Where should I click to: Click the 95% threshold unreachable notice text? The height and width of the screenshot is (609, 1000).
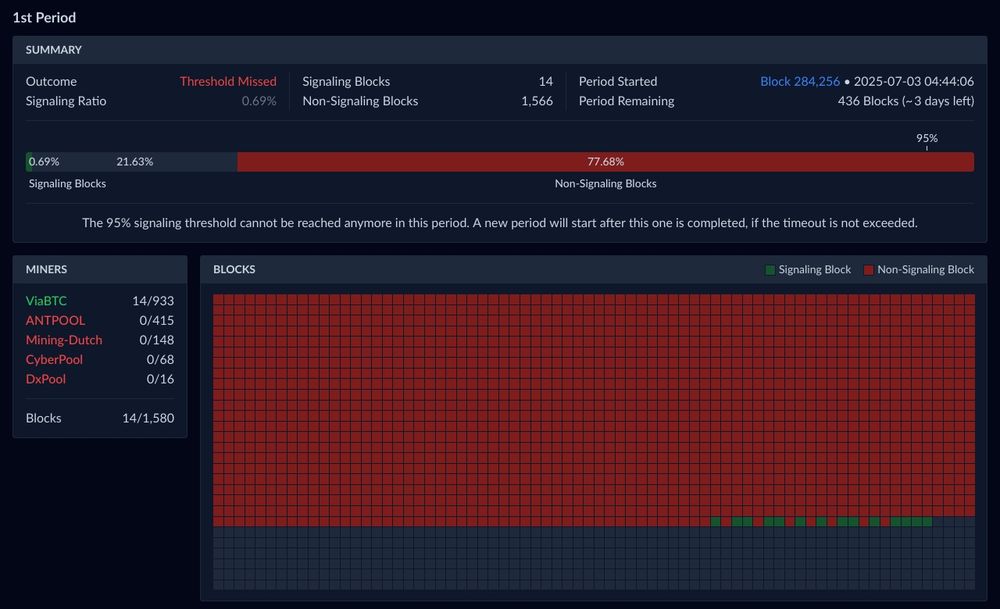tap(499, 223)
